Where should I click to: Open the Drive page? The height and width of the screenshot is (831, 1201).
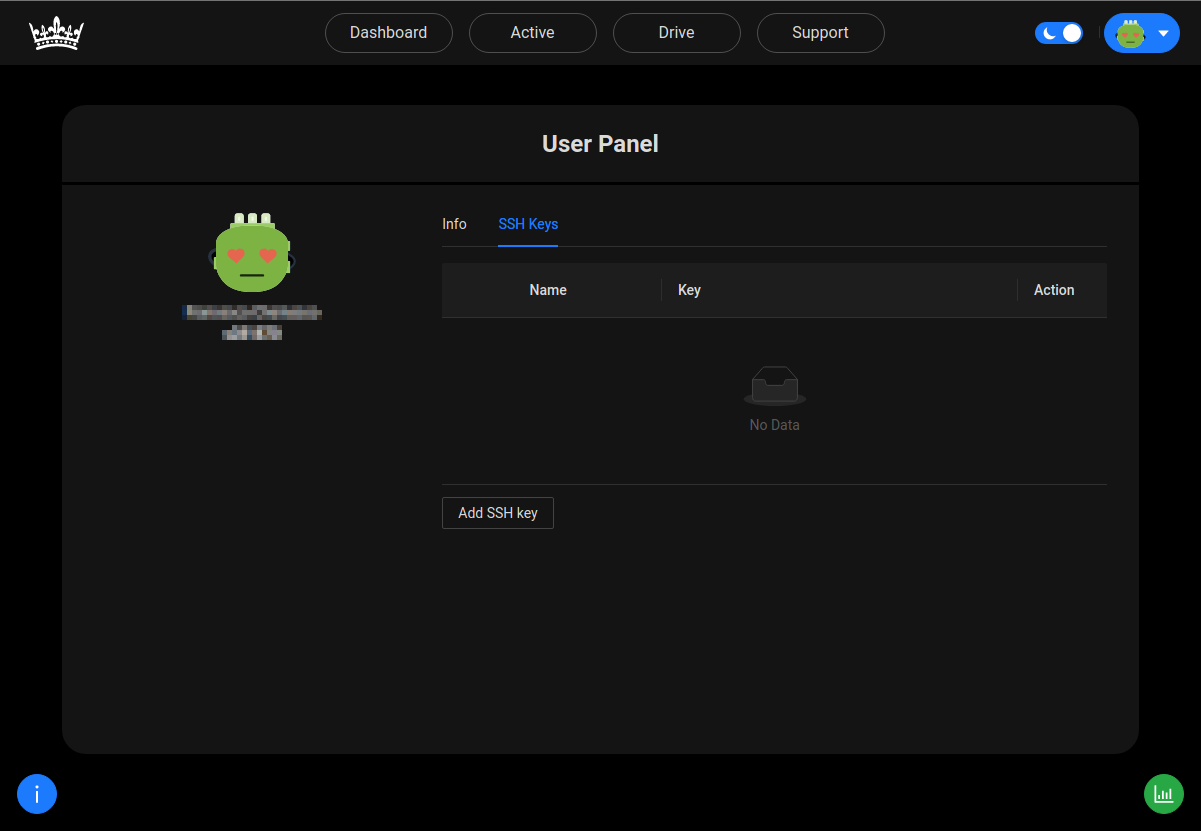pyautogui.click(x=676, y=32)
